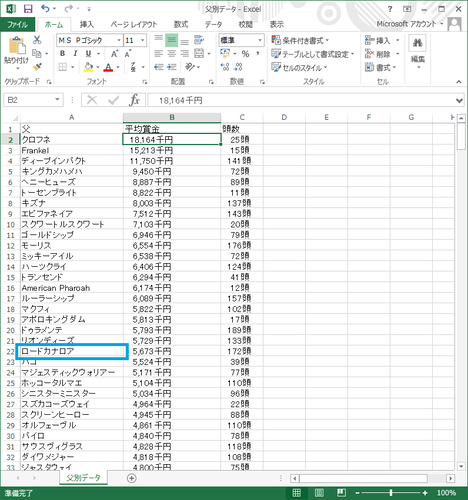Toggle Bold formatting

62,54
